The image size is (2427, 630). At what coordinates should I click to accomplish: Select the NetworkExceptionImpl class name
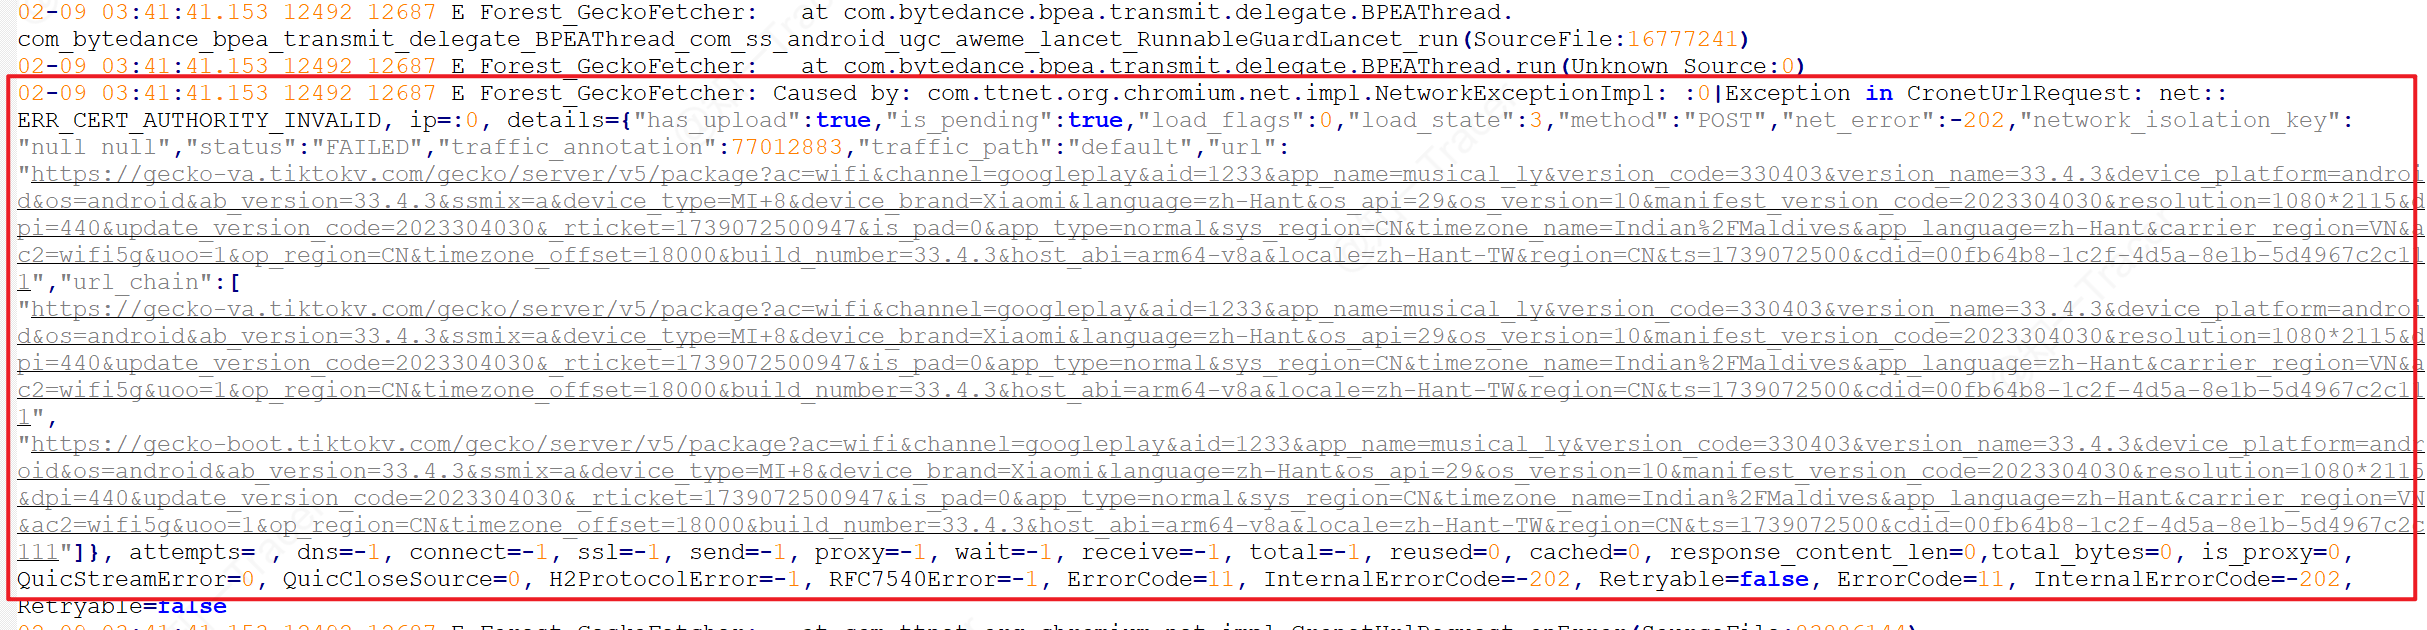point(1514,93)
